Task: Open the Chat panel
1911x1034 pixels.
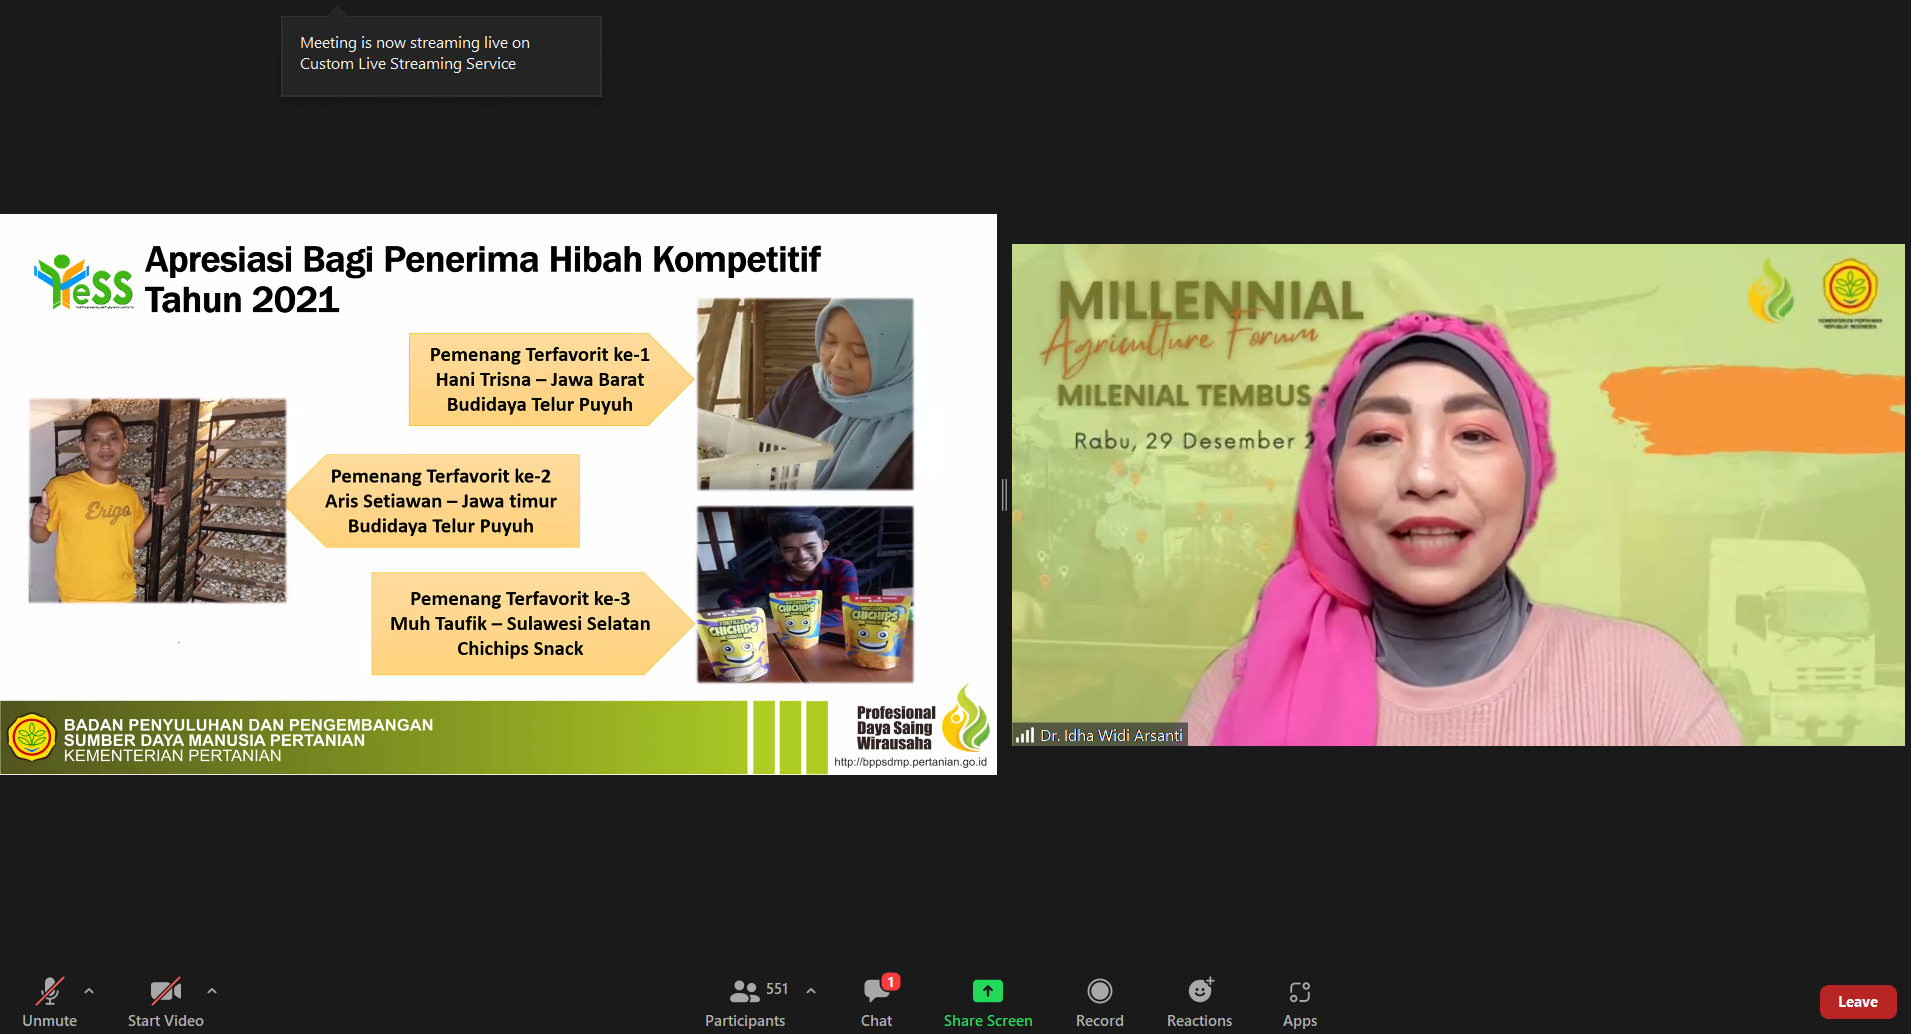Action: coord(877,1002)
